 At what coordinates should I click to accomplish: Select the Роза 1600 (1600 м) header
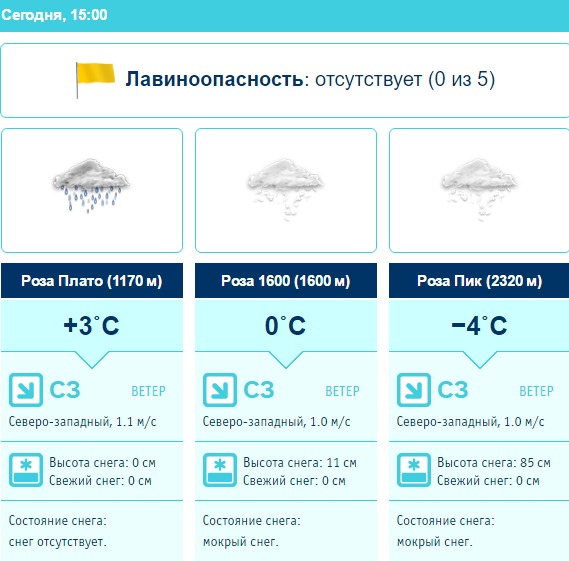pos(286,281)
